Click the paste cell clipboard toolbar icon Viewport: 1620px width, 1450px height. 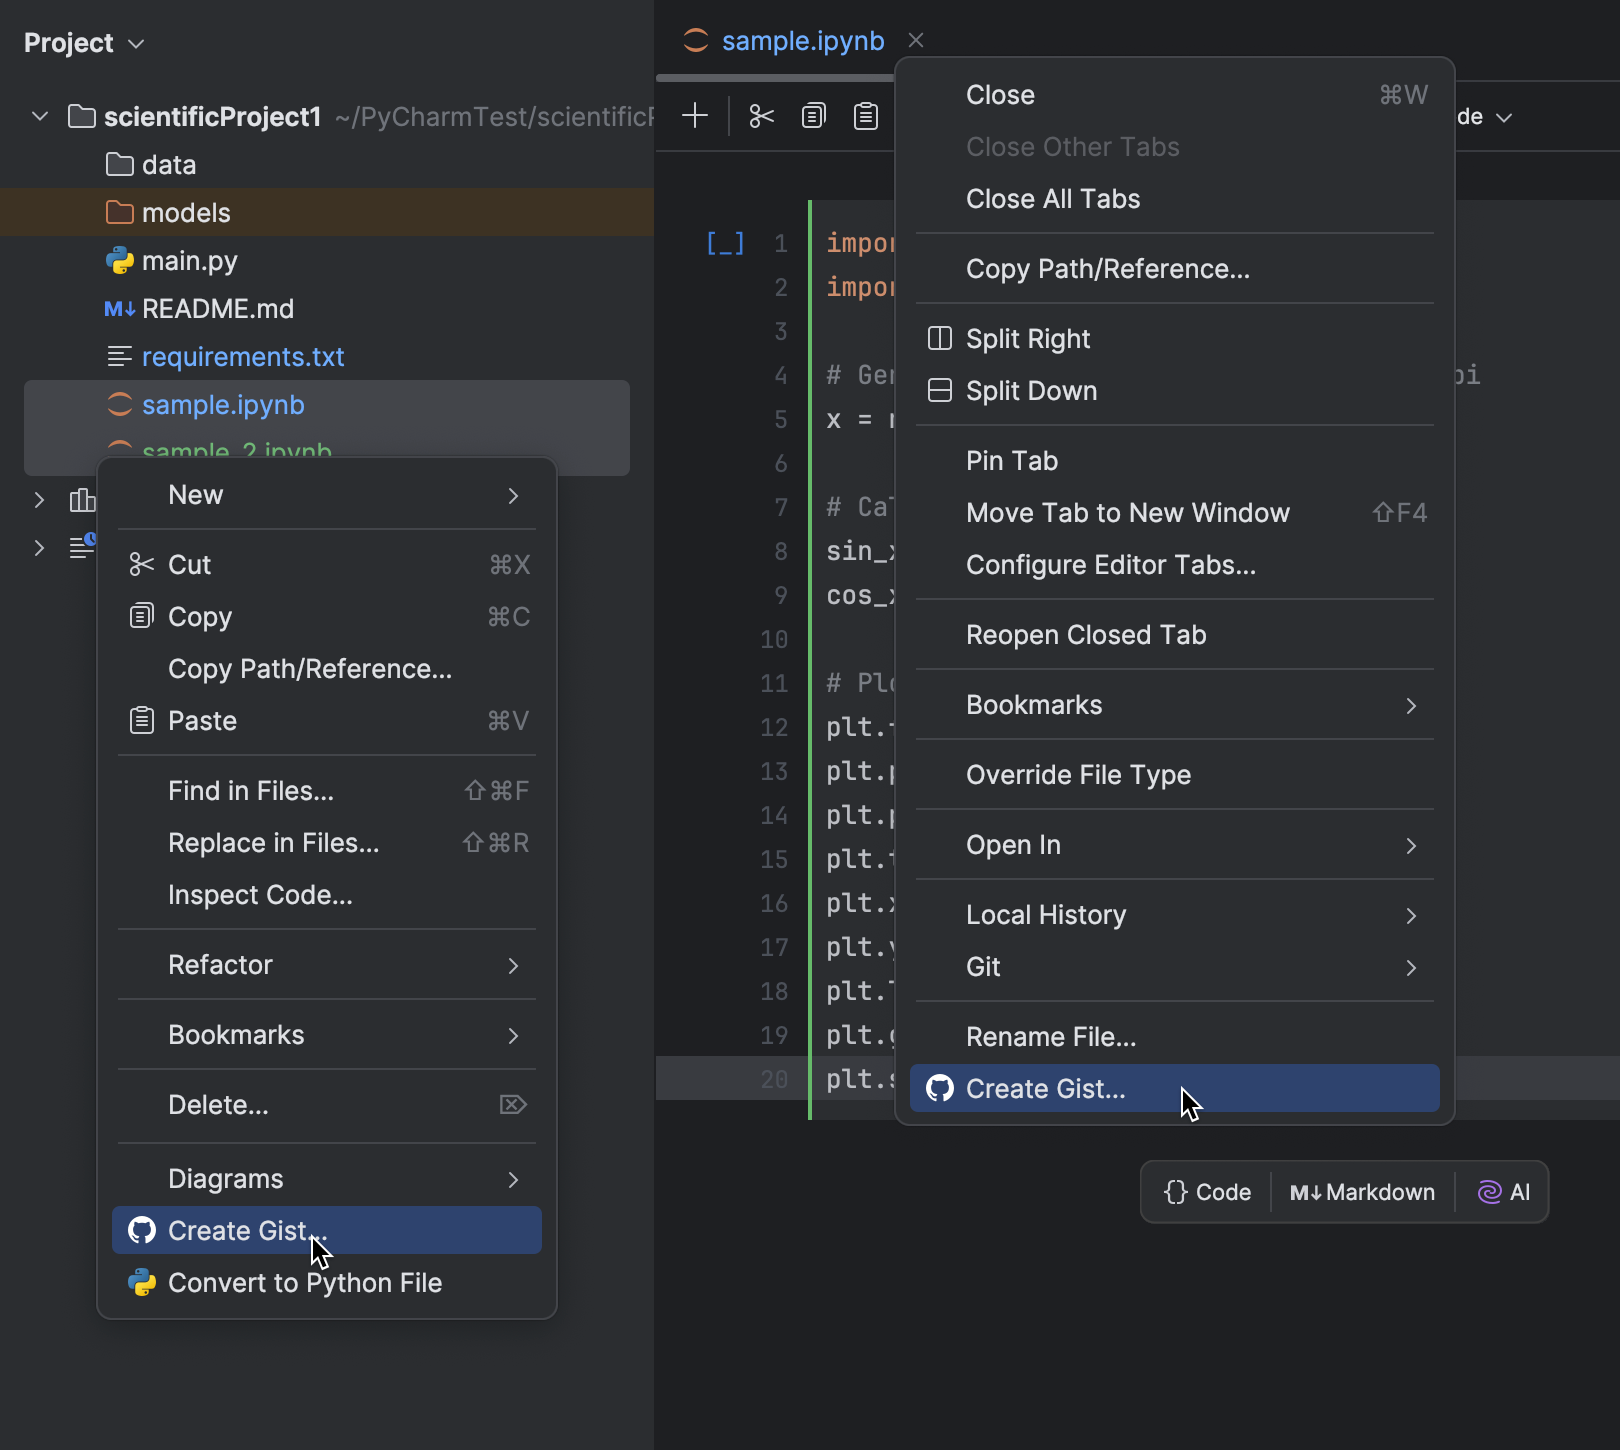[x=866, y=116]
